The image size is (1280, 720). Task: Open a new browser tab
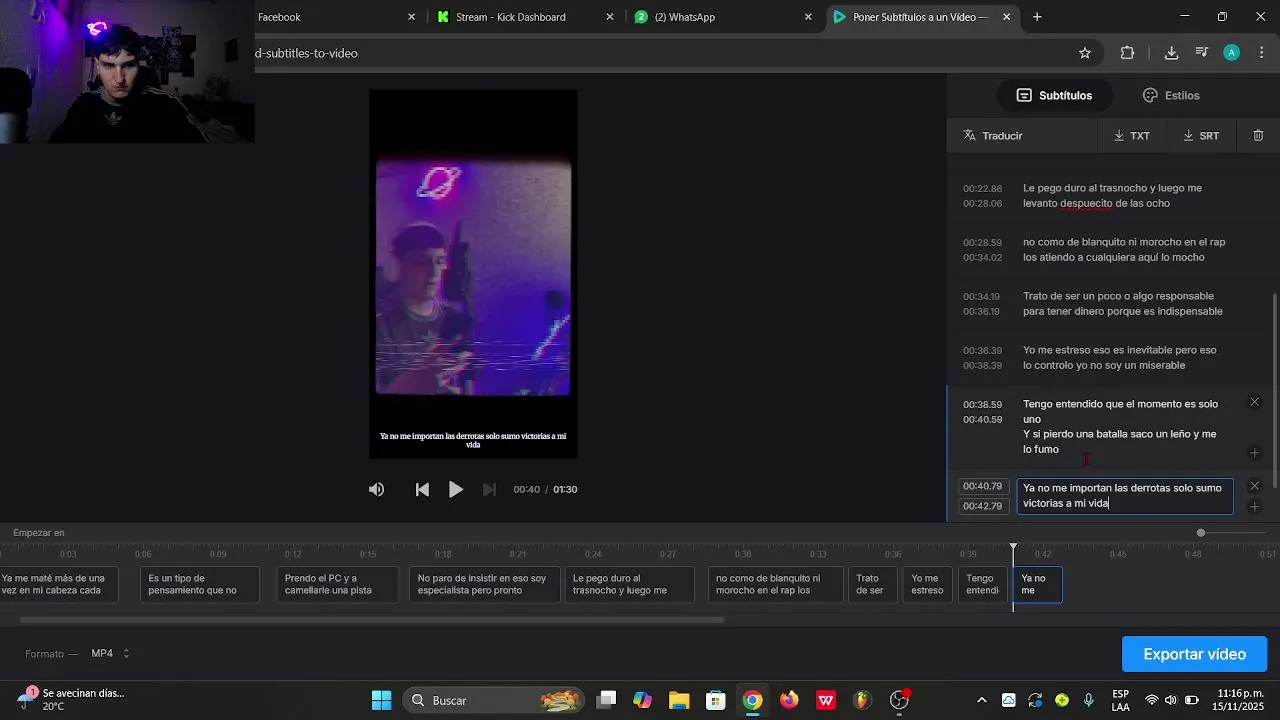pos(1037,17)
